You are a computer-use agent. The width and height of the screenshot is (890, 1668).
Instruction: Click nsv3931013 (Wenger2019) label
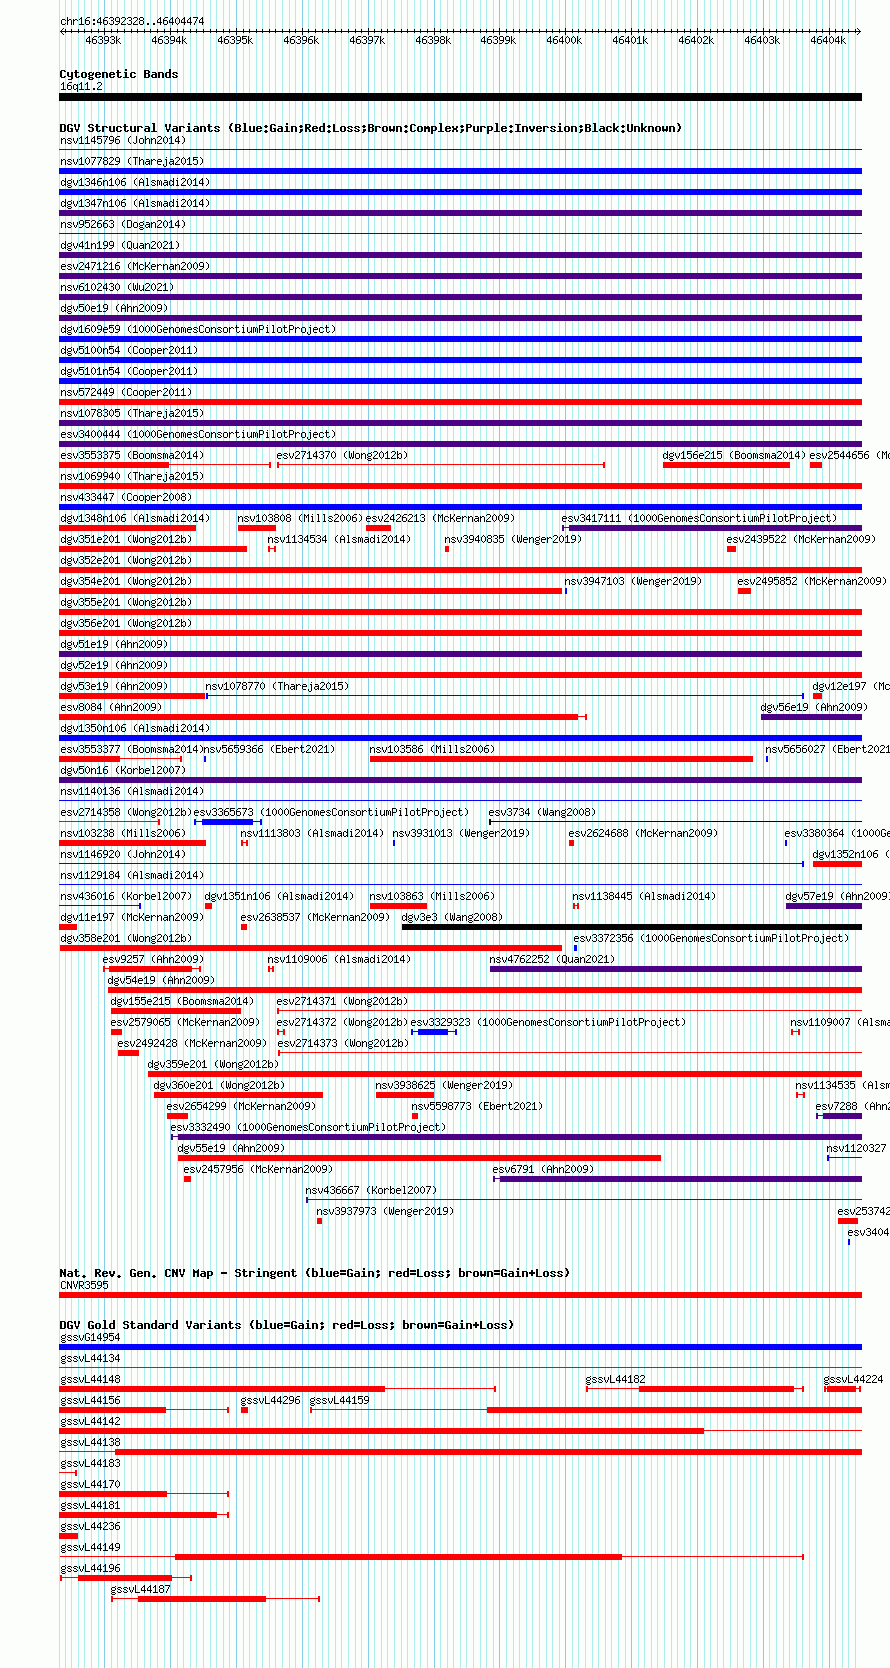click(x=461, y=833)
